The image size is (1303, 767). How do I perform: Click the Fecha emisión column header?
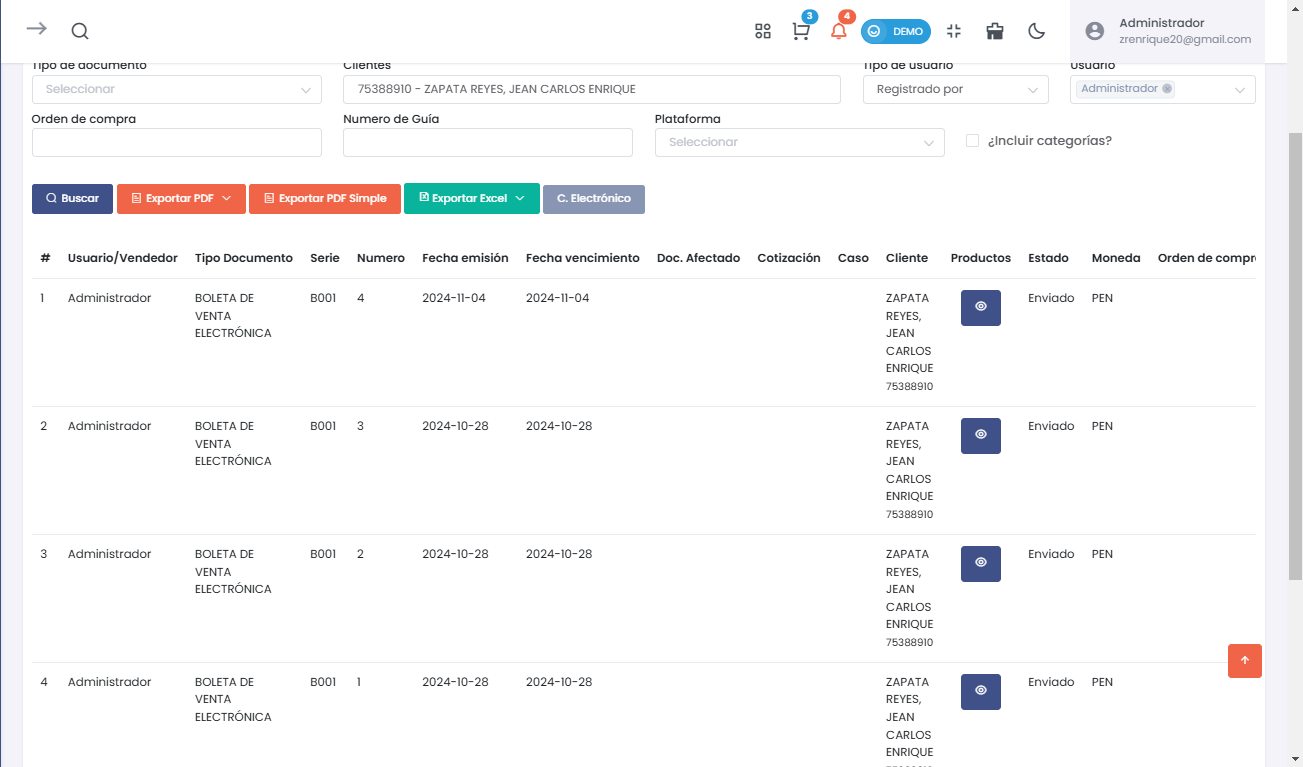[465, 258]
